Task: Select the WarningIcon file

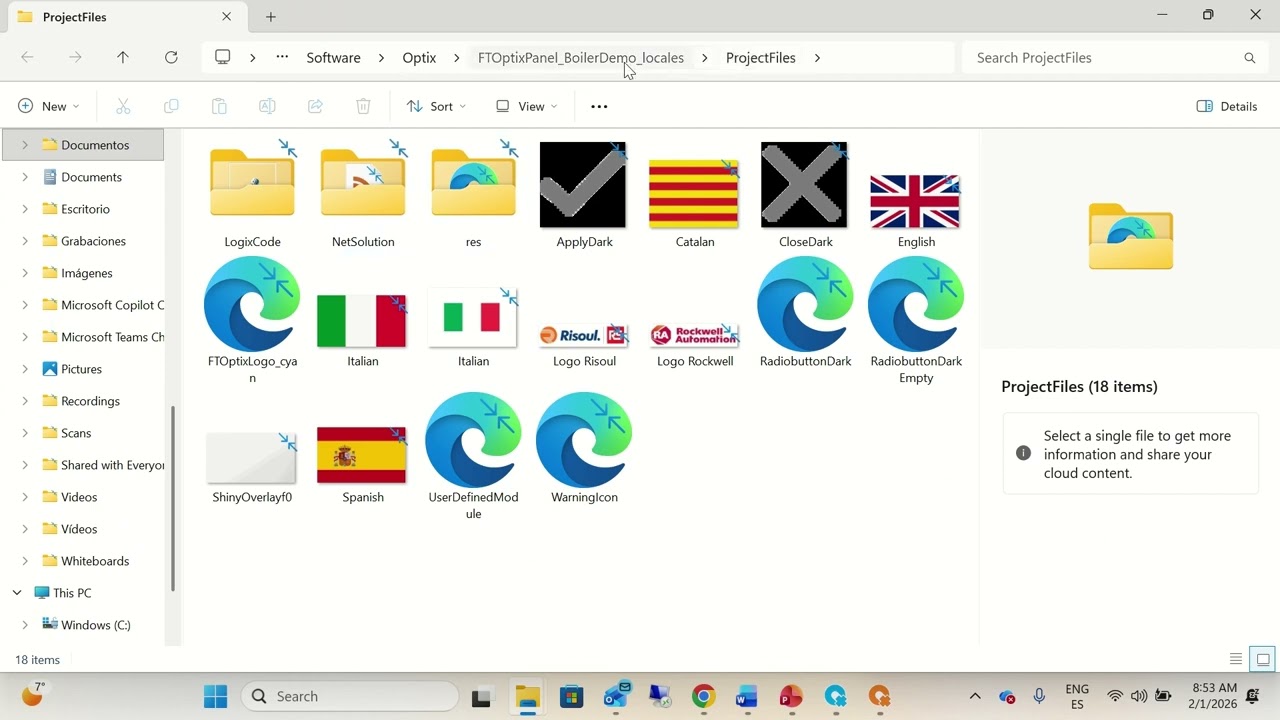Action: click(x=584, y=448)
